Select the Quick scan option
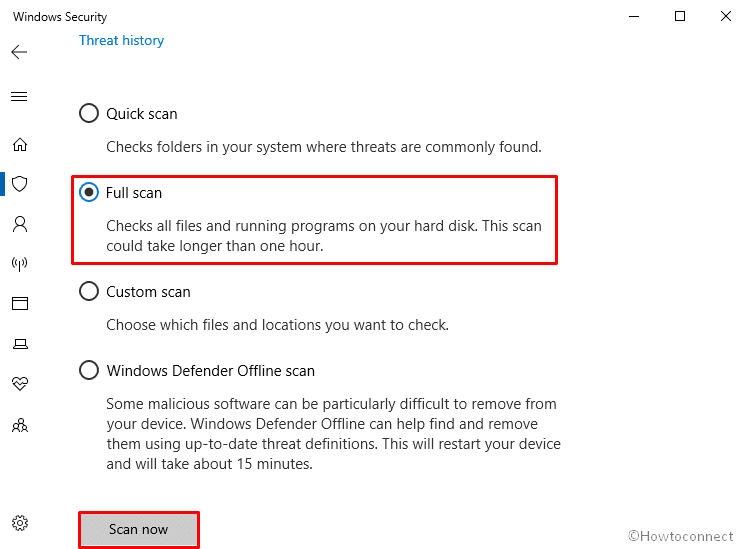Image resolution: width=741 pixels, height=549 pixels. (88, 113)
